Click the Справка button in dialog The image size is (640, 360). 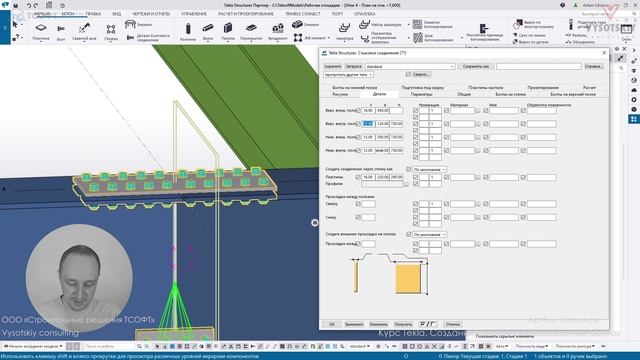pos(593,66)
